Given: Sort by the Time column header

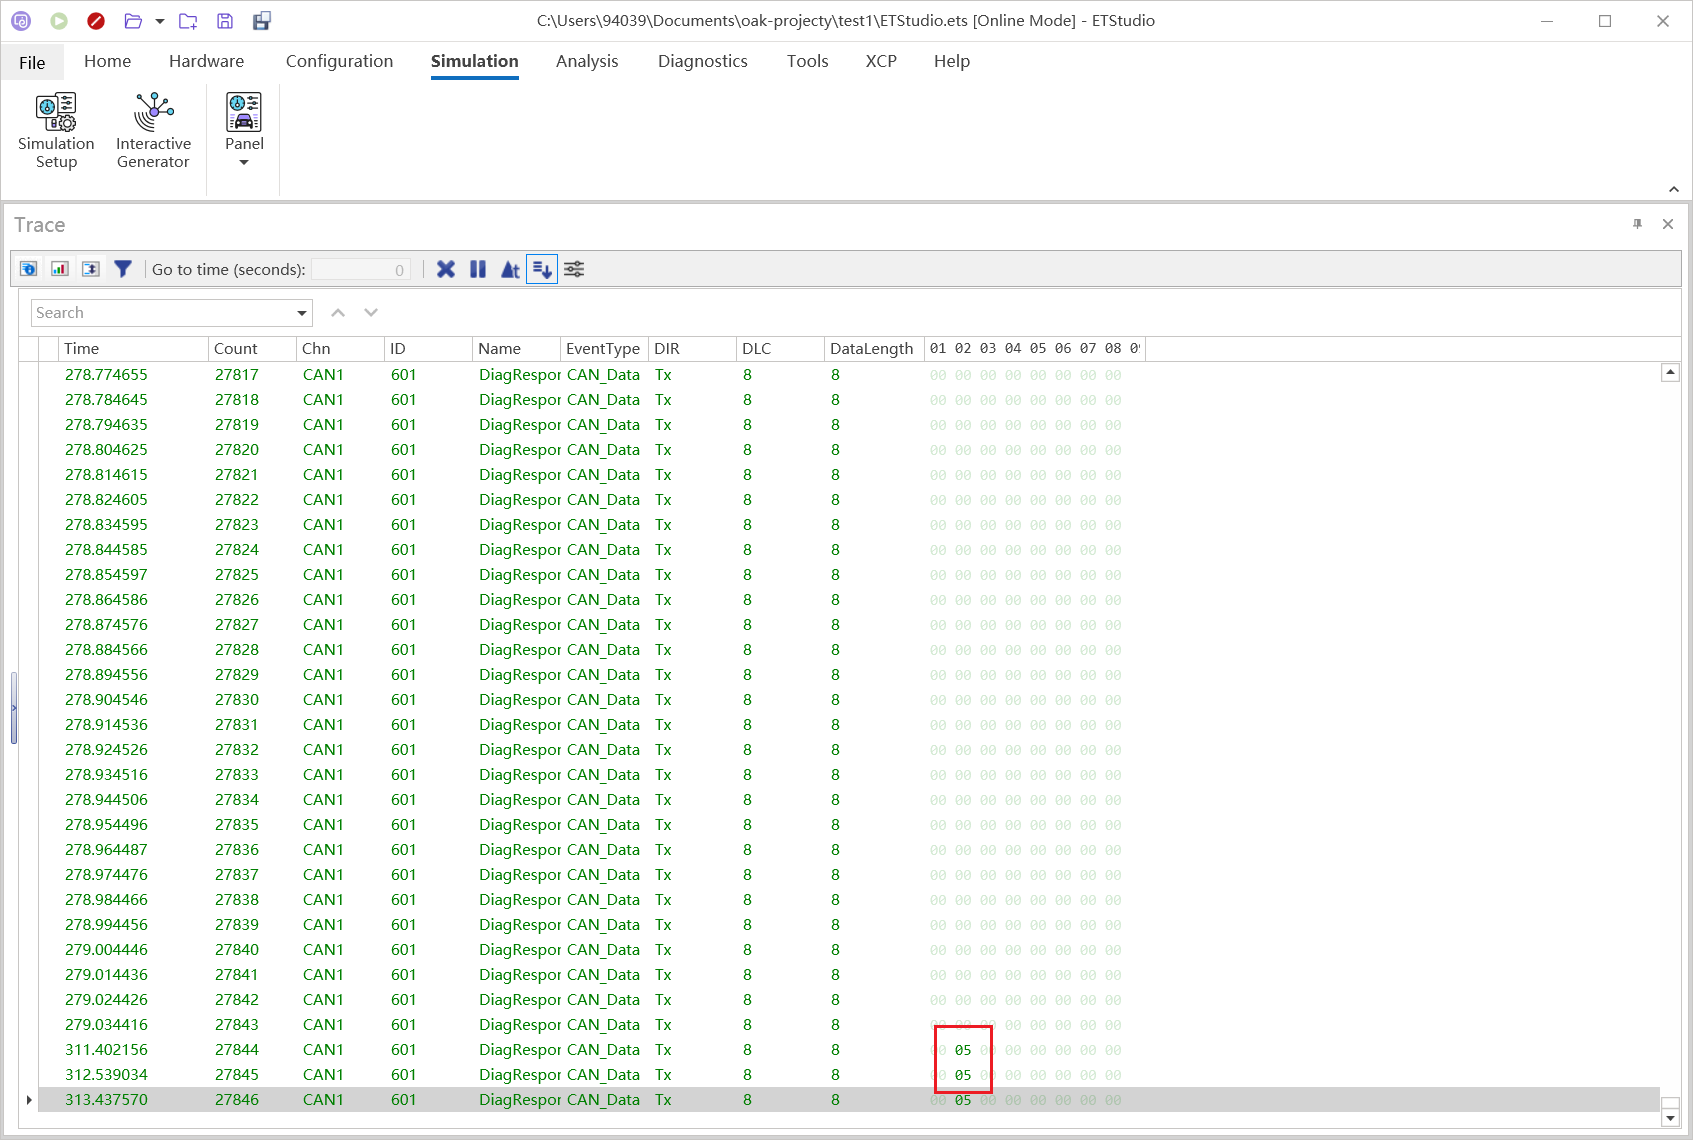Looking at the screenshot, I should click(132, 349).
